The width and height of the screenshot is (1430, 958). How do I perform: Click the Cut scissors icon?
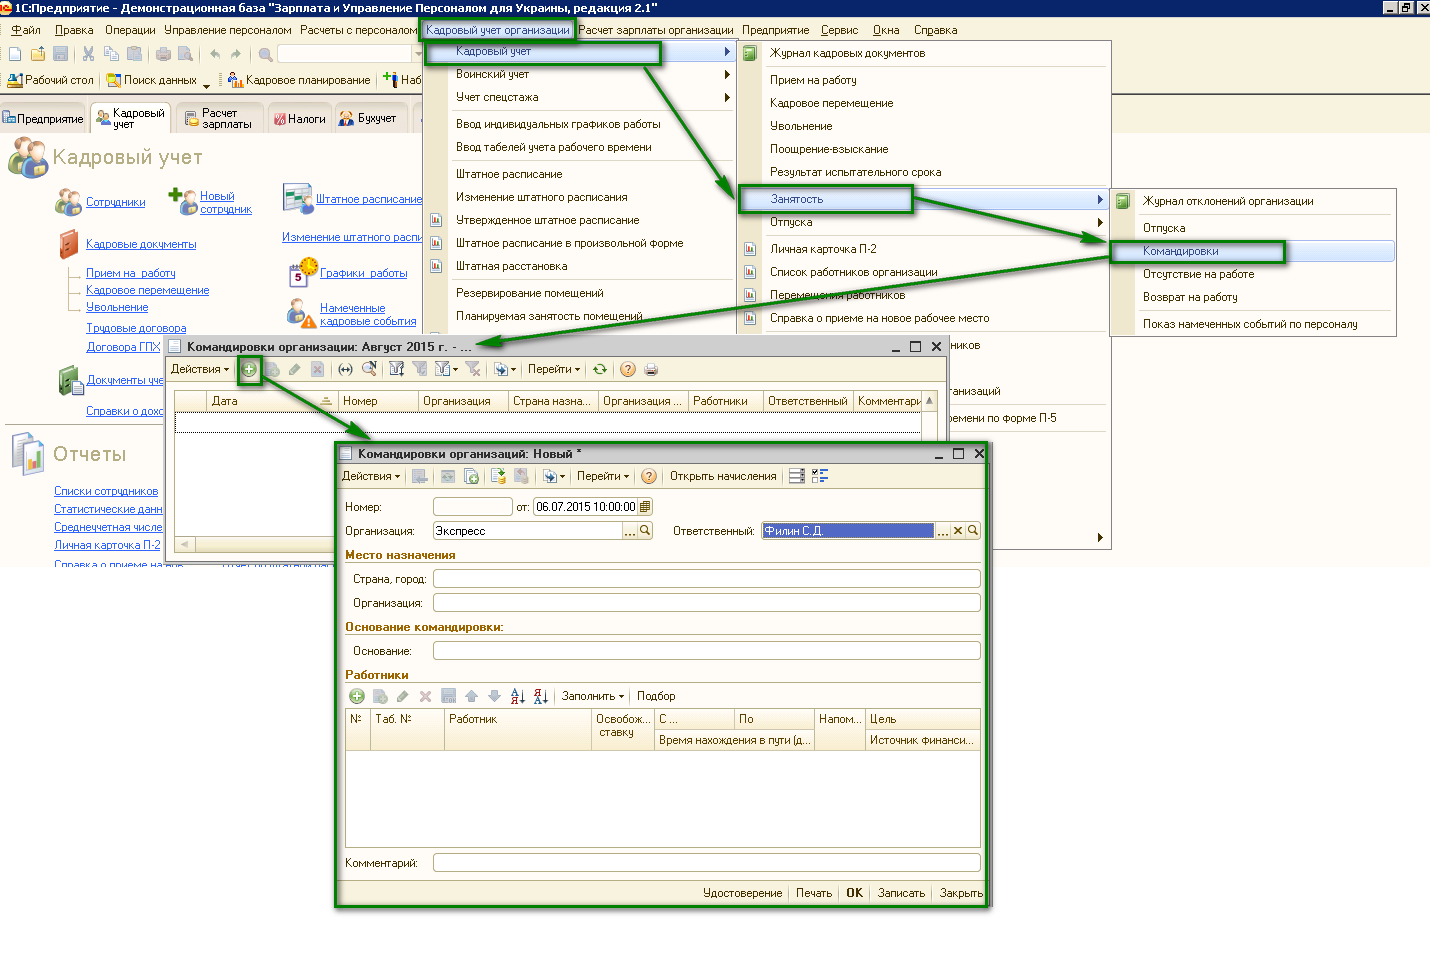coord(88,54)
